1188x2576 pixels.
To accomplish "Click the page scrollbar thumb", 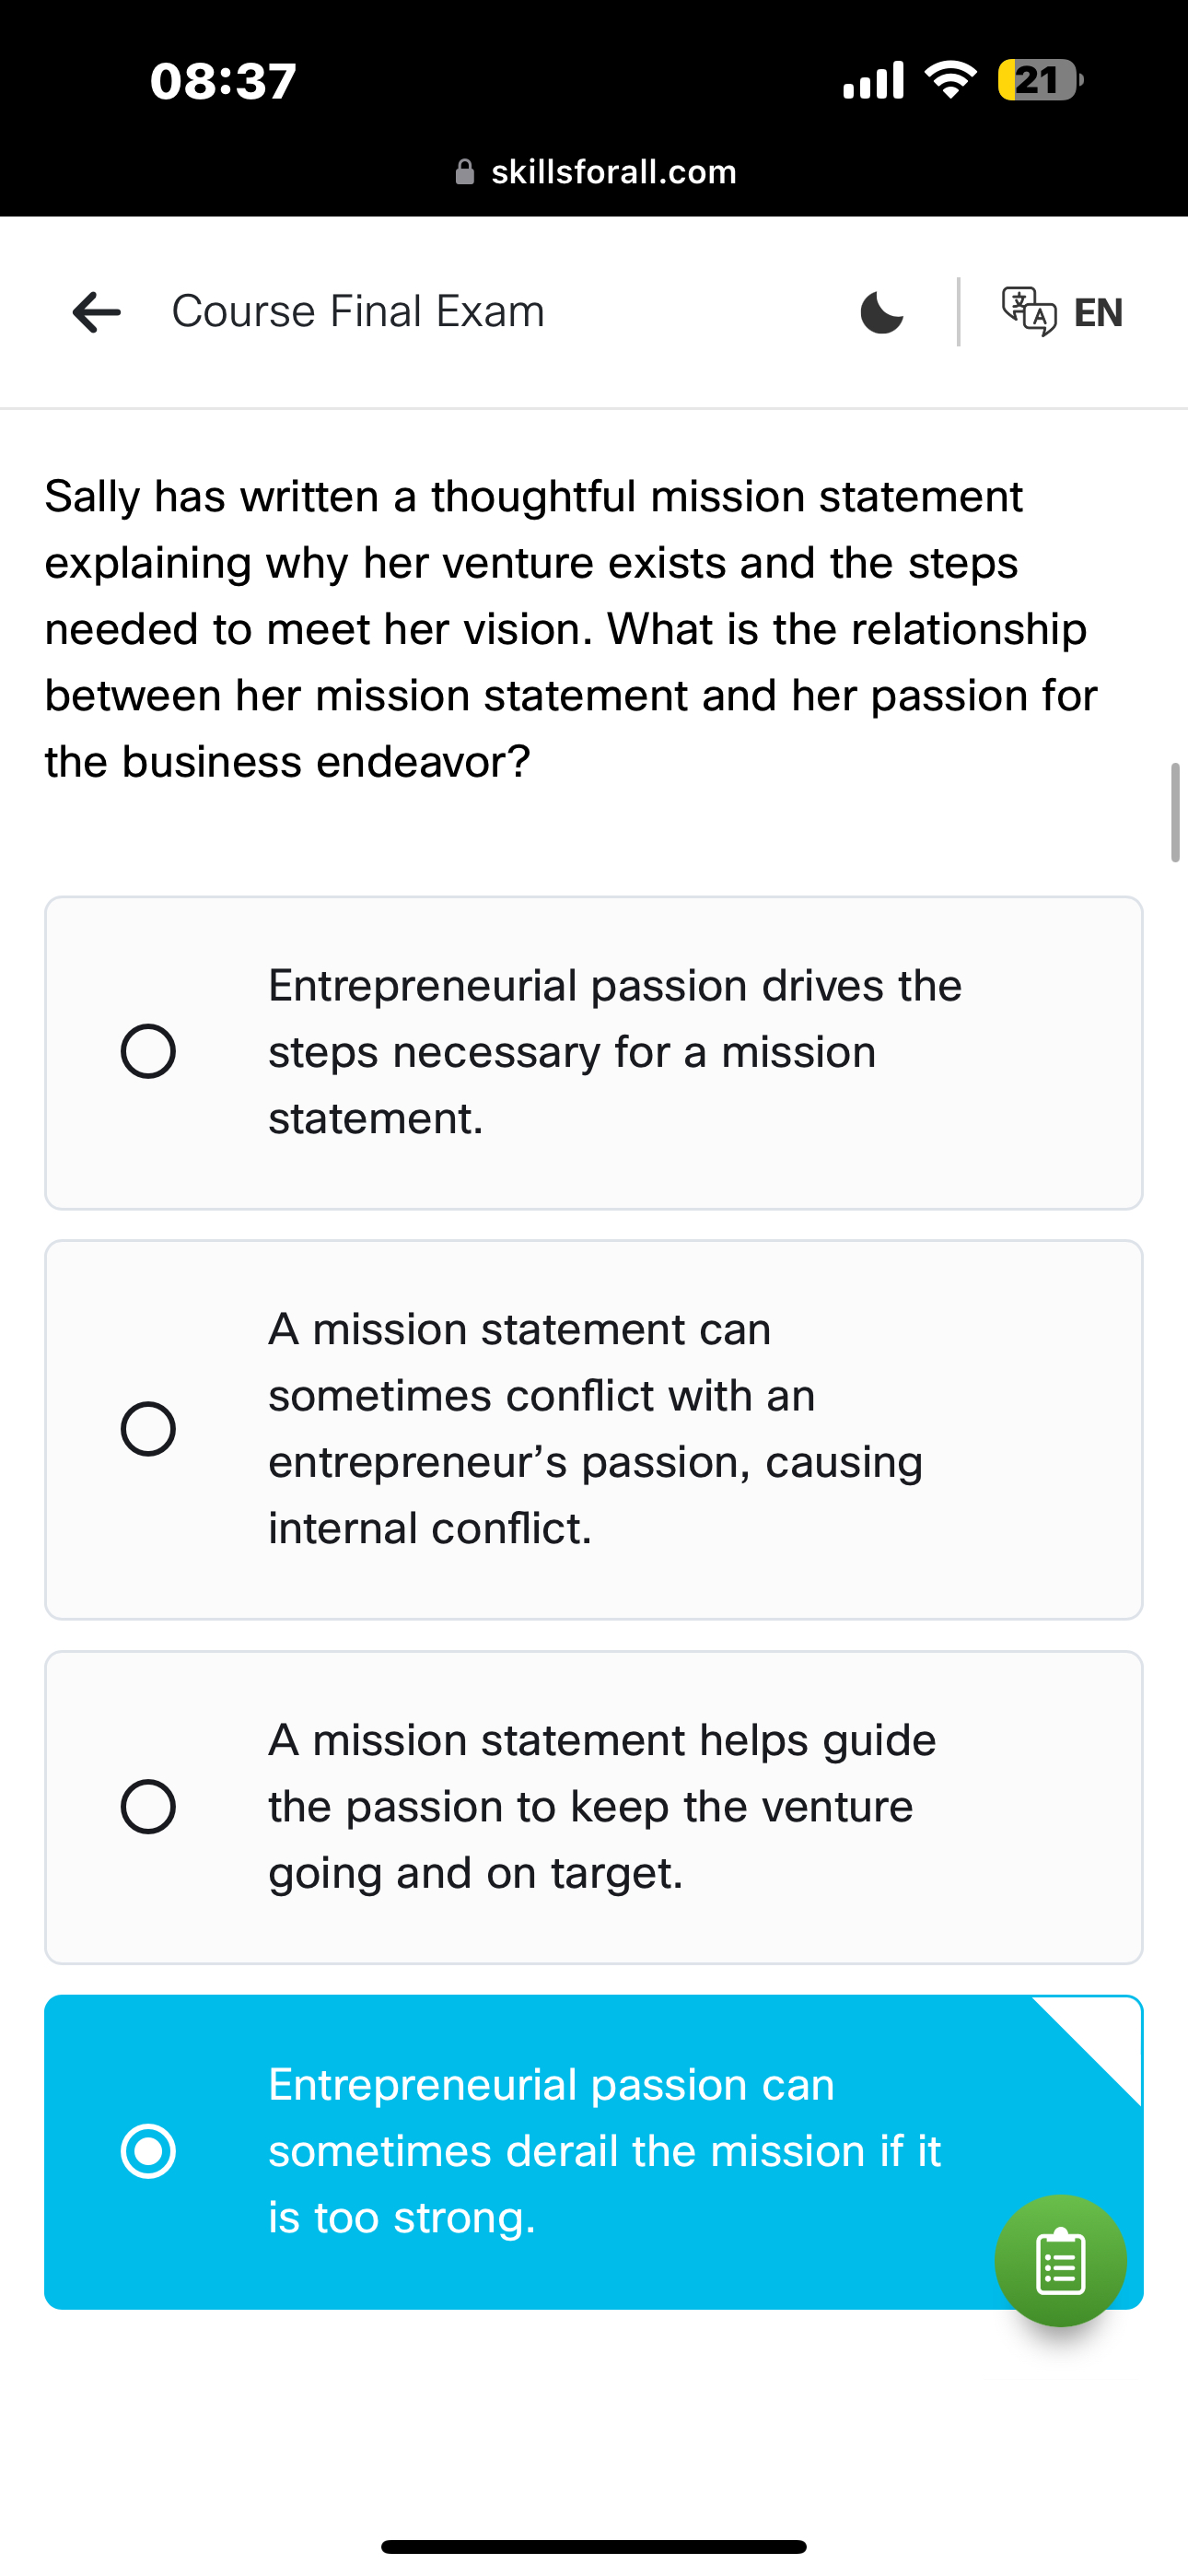I will (1175, 812).
